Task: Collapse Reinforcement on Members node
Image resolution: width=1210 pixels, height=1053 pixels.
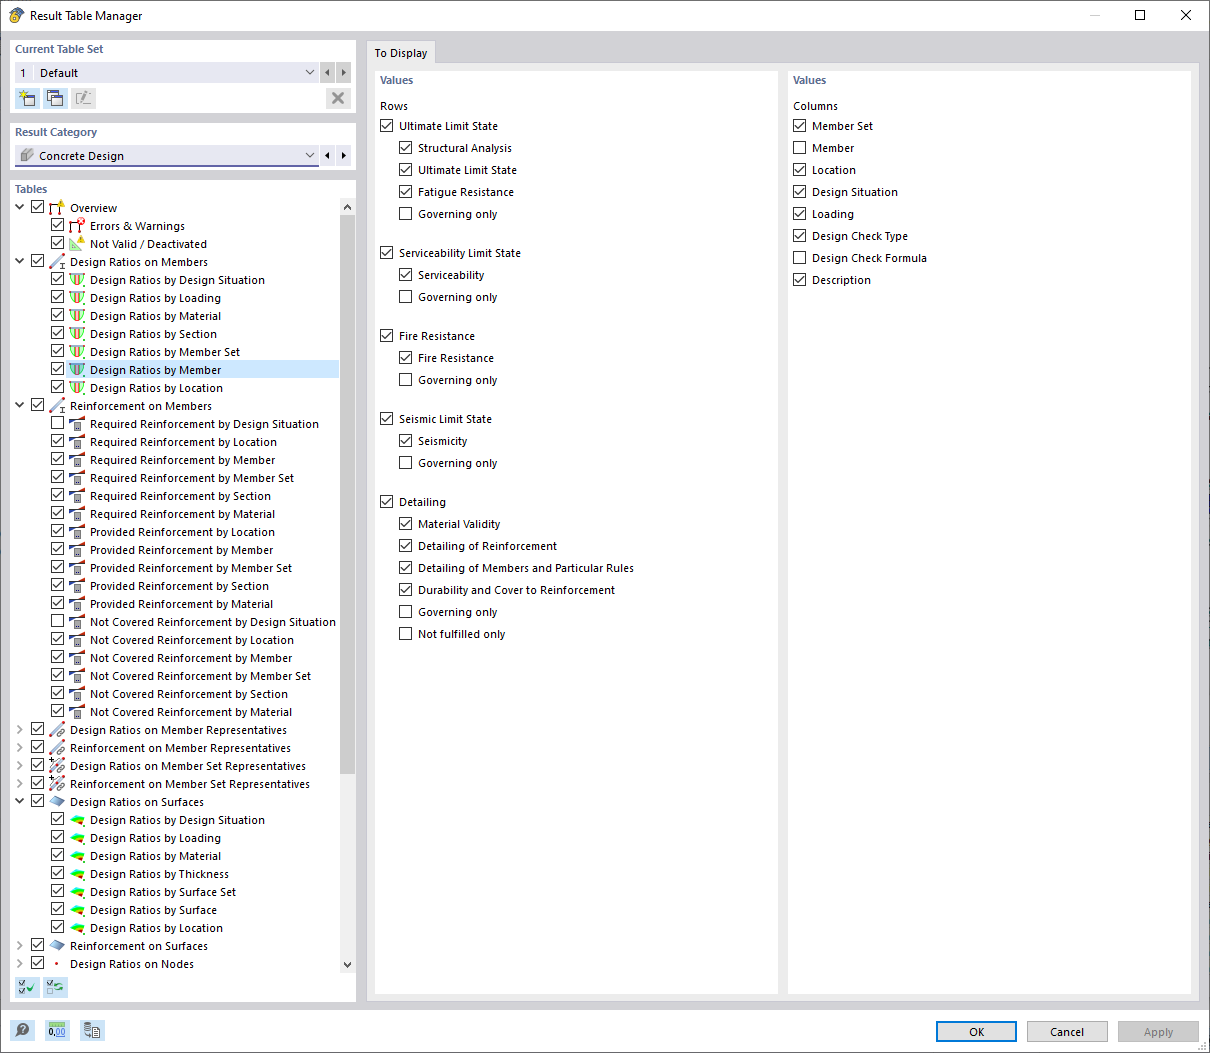Action: (20, 406)
